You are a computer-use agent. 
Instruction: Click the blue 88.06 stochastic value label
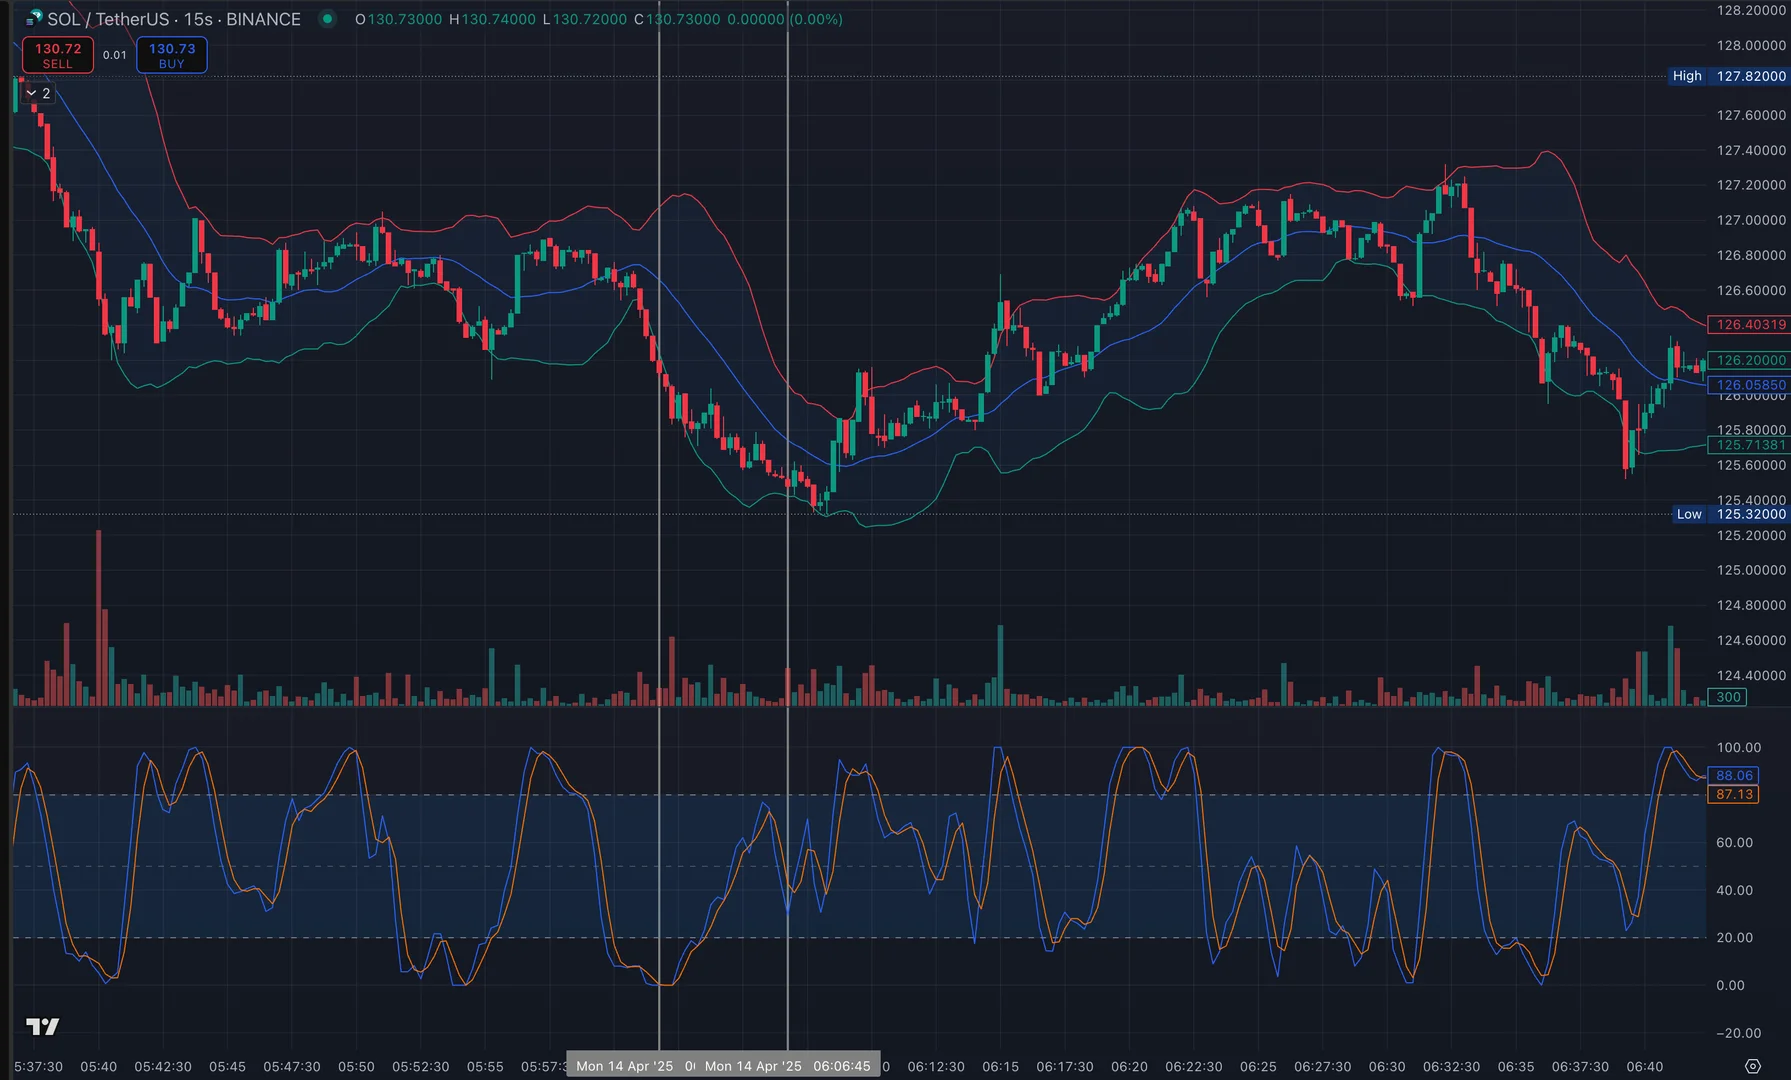(1734, 775)
